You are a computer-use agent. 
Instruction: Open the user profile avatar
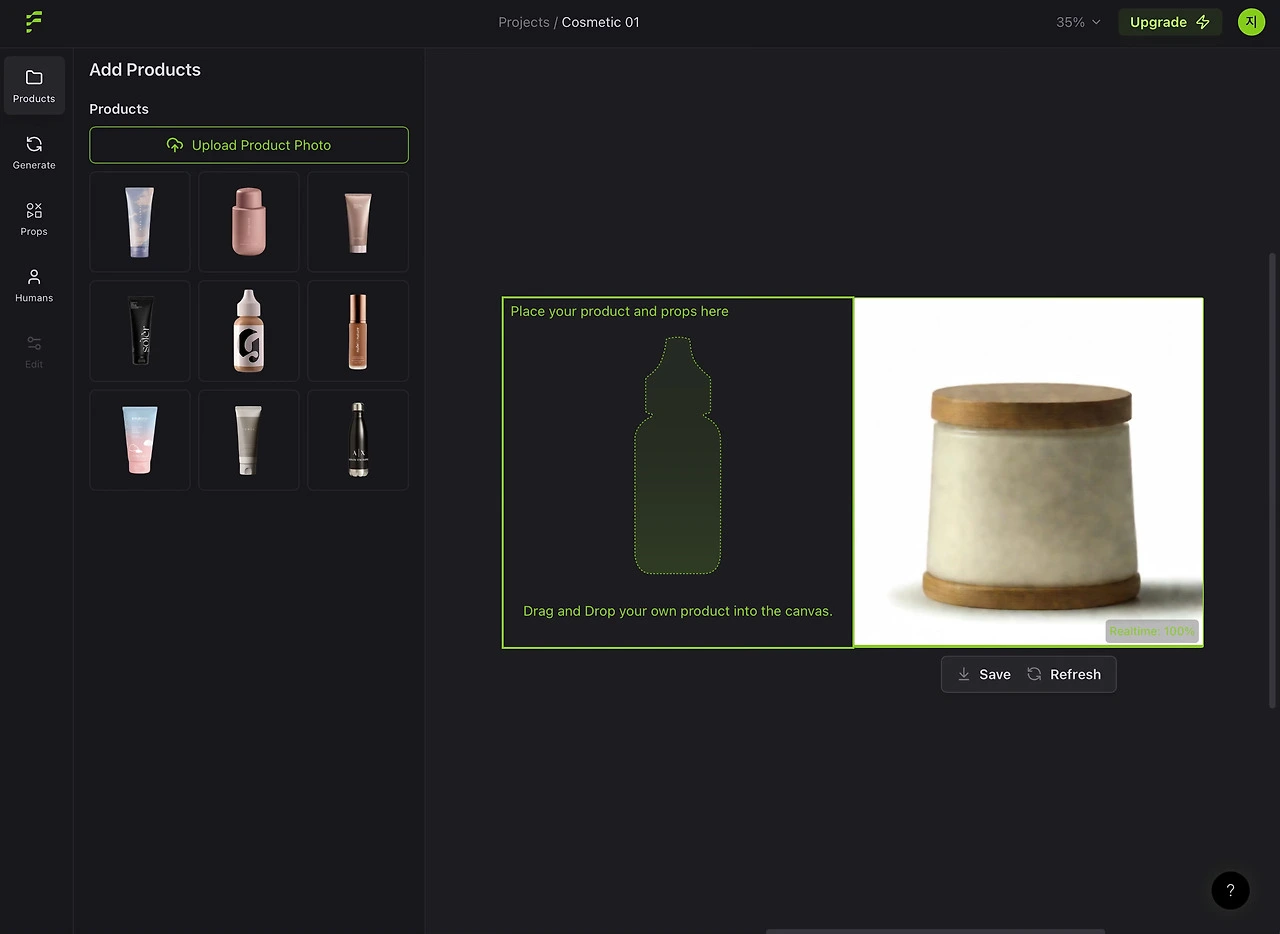coord(1251,22)
